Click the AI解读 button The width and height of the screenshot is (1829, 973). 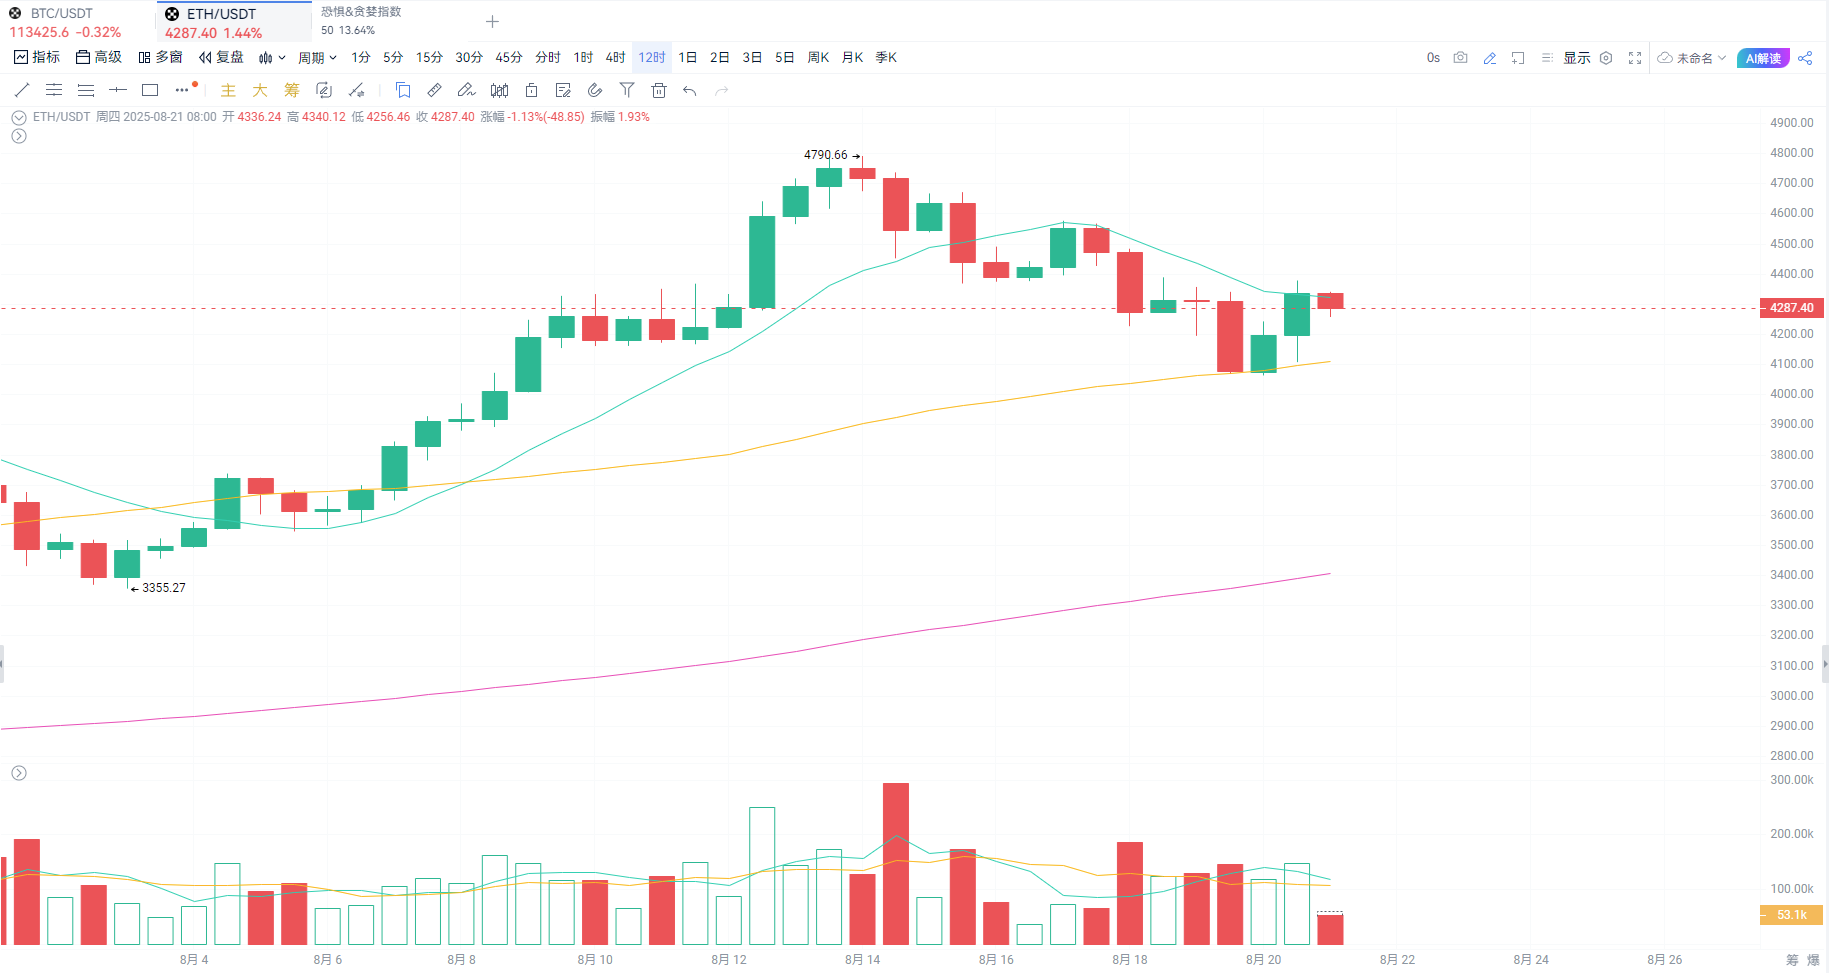[1763, 58]
